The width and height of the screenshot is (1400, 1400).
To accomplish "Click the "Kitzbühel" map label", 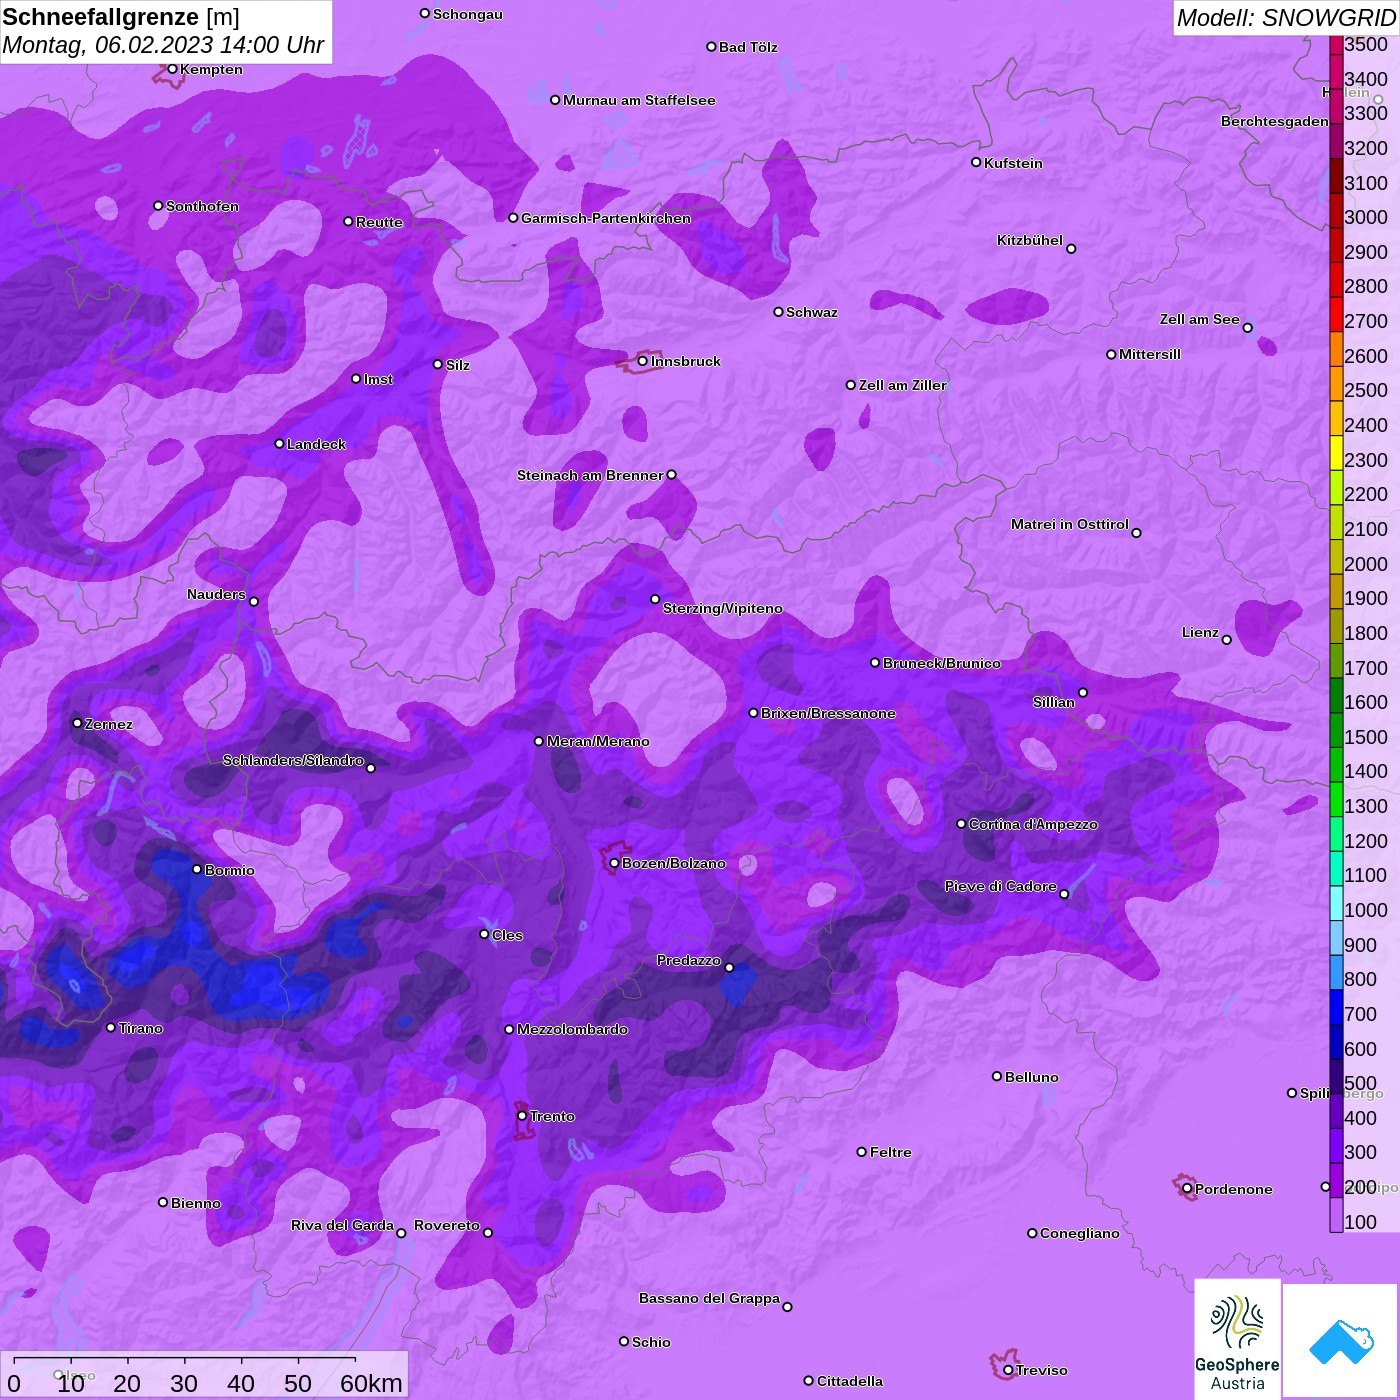I will pyautogui.click(x=1030, y=240).
